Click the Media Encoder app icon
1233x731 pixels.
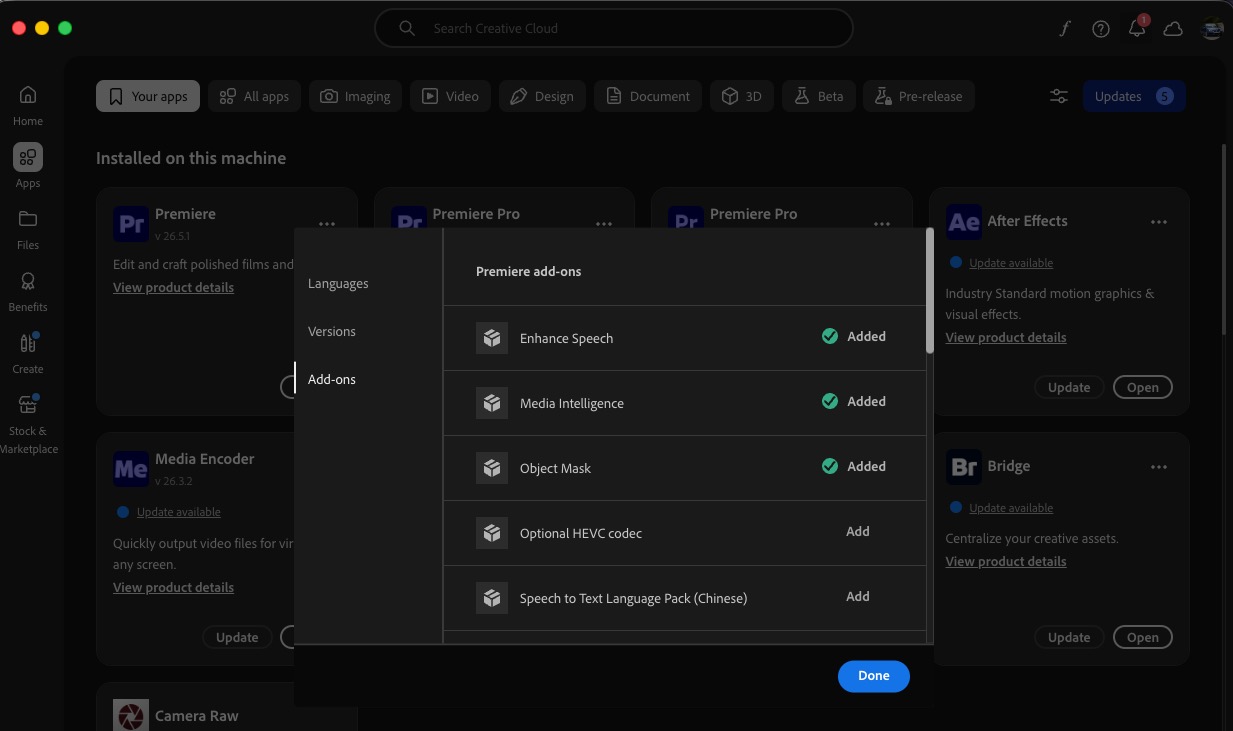131,468
